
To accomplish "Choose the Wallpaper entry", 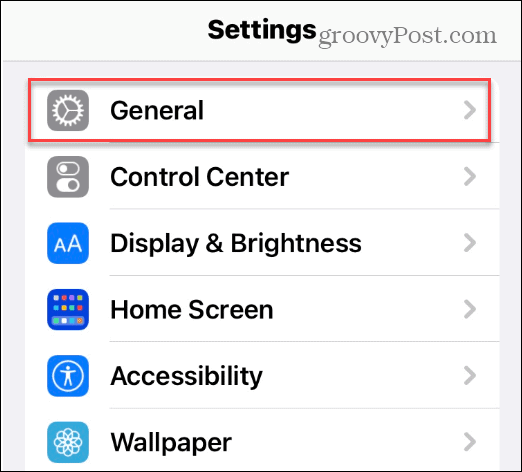I will point(262,442).
